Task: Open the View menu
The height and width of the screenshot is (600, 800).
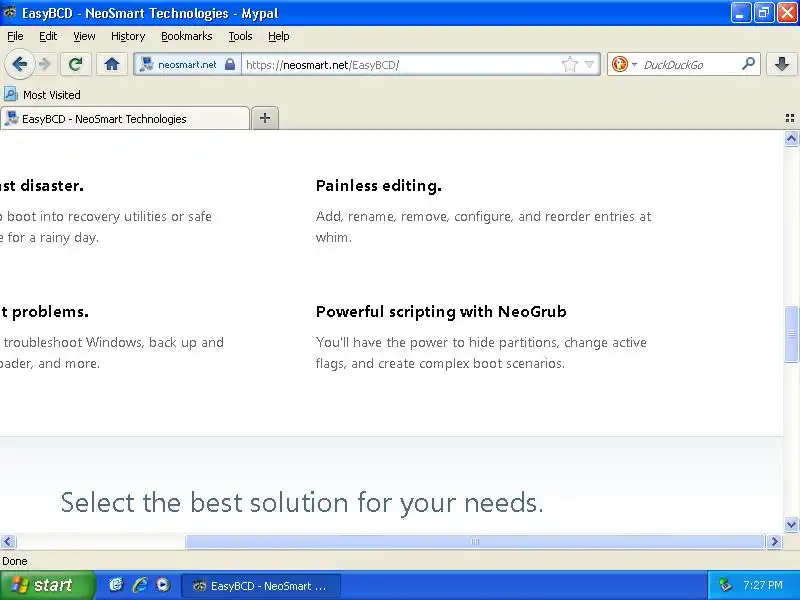Action: click(84, 36)
